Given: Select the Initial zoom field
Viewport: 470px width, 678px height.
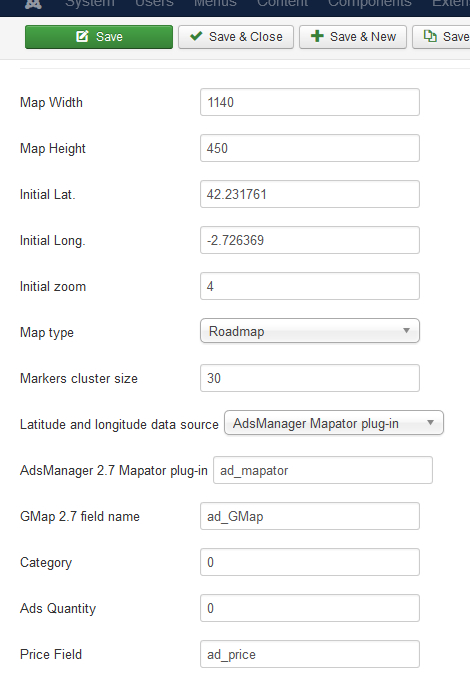Looking at the screenshot, I should point(310,286).
